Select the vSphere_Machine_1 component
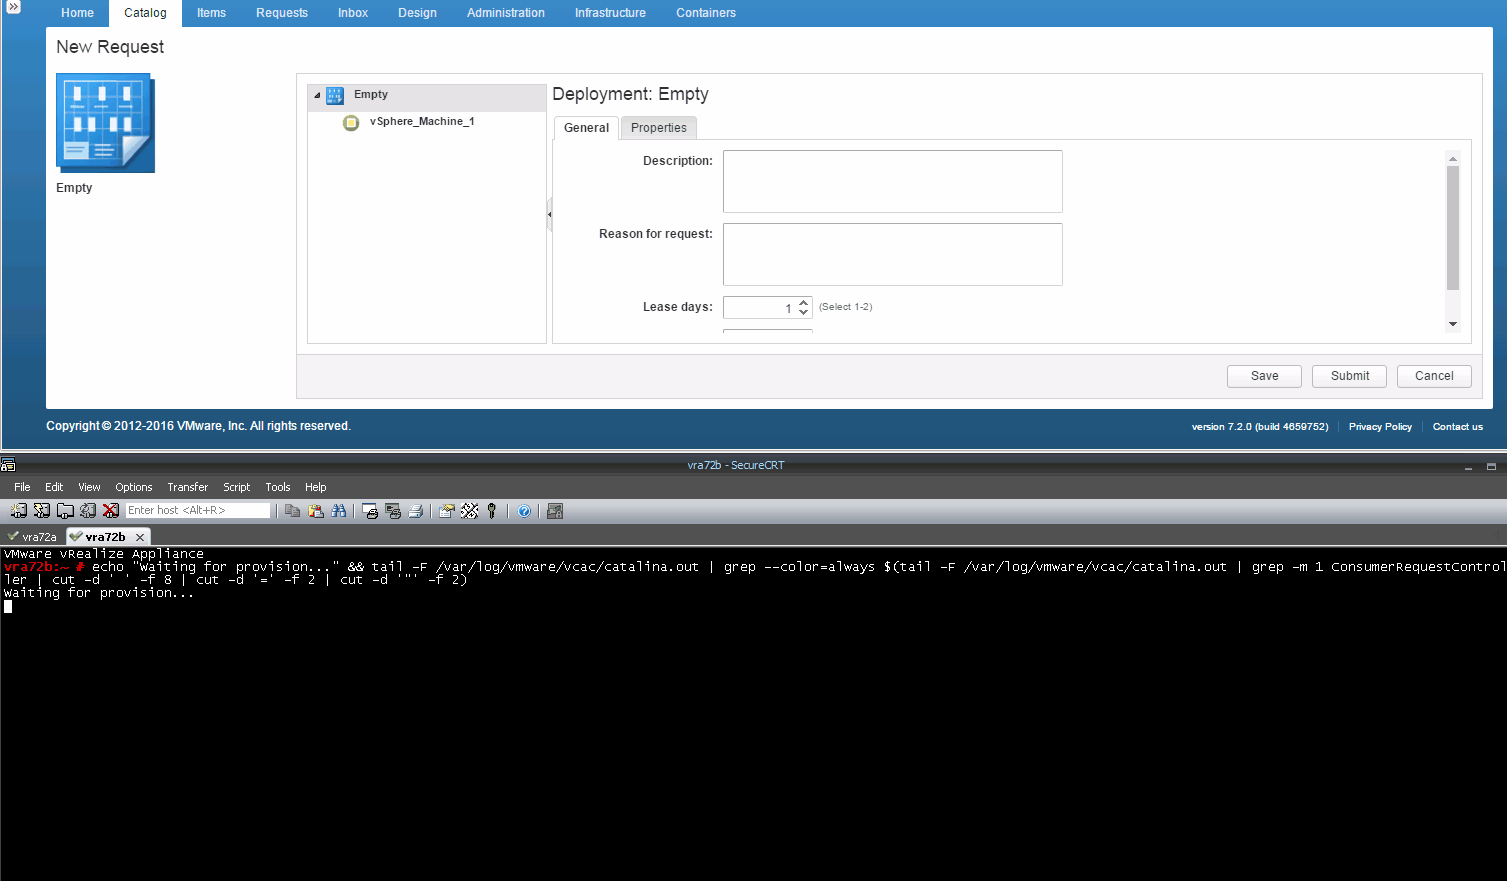Image resolution: width=1507 pixels, height=881 pixels. [x=422, y=121]
